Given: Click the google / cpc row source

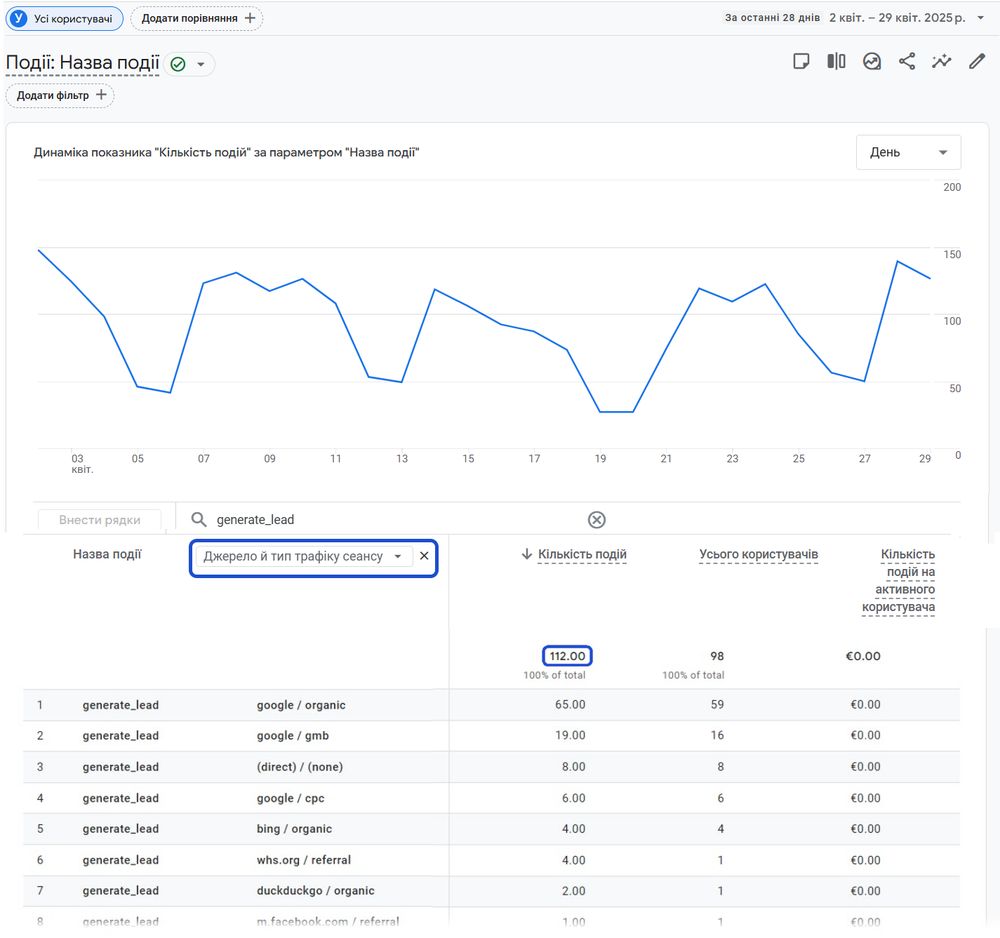Looking at the screenshot, I should pyautogui.click(x=290, y=798).
